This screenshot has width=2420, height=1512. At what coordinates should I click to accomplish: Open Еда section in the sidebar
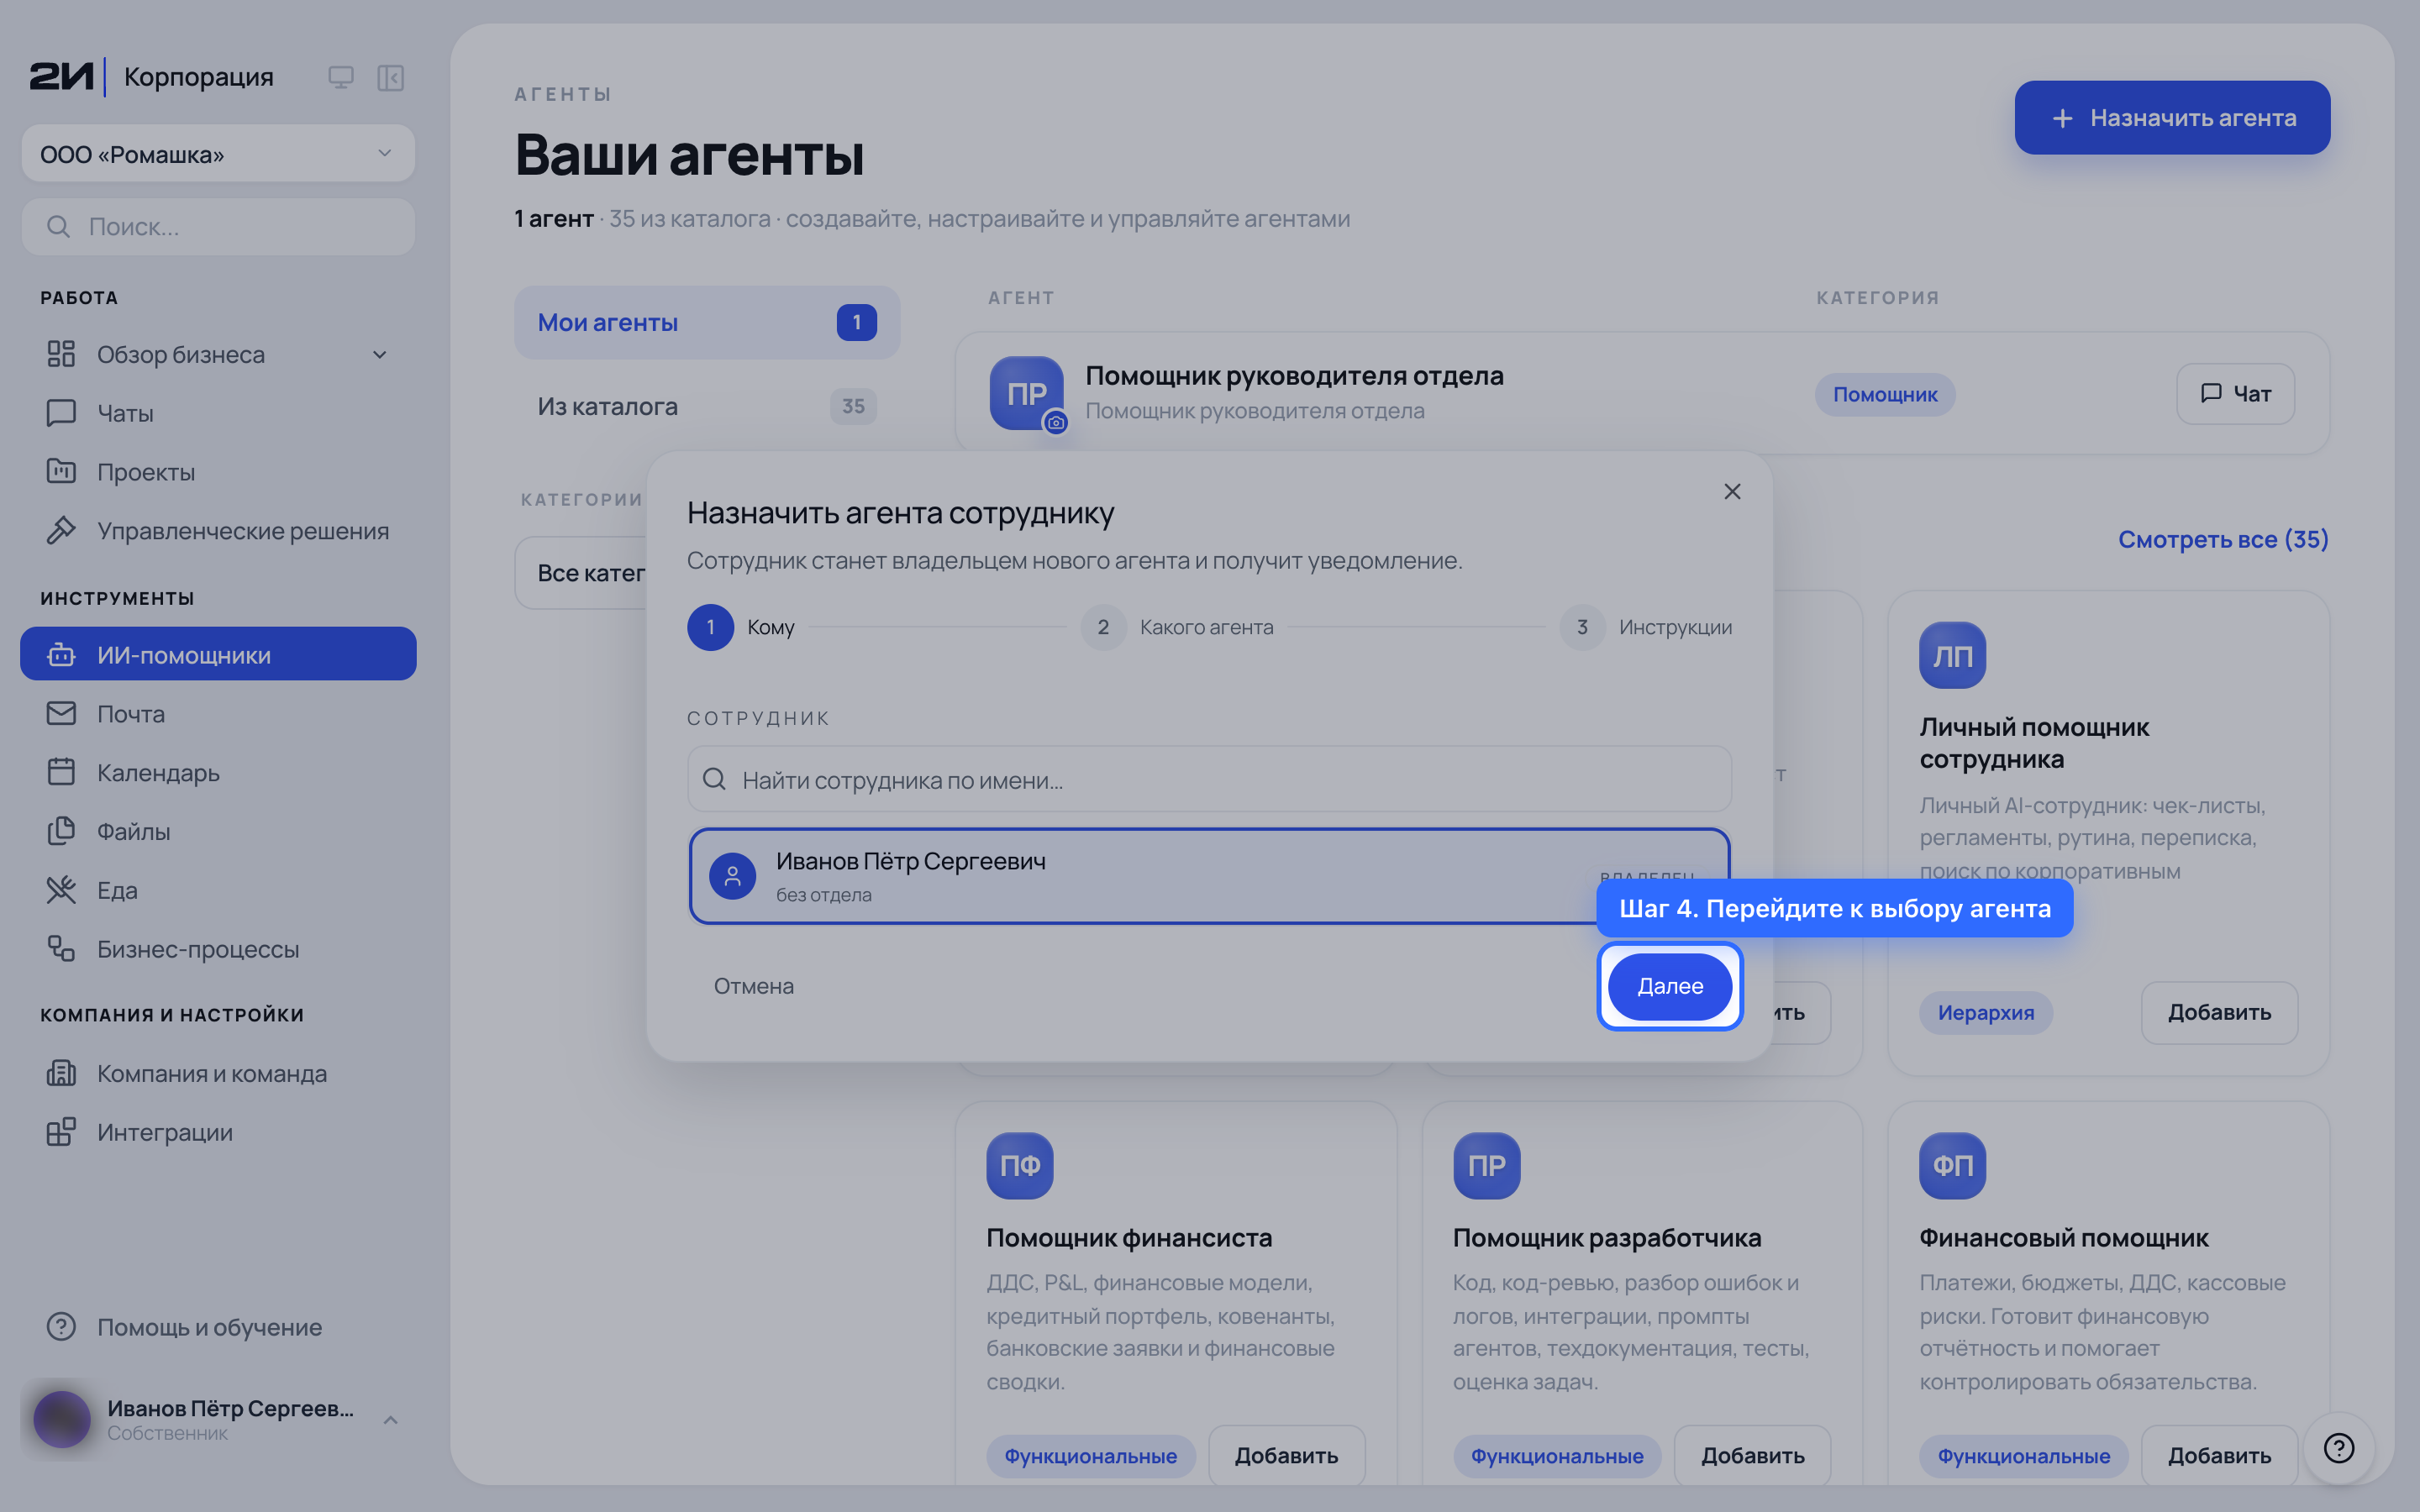coord(218,890)
